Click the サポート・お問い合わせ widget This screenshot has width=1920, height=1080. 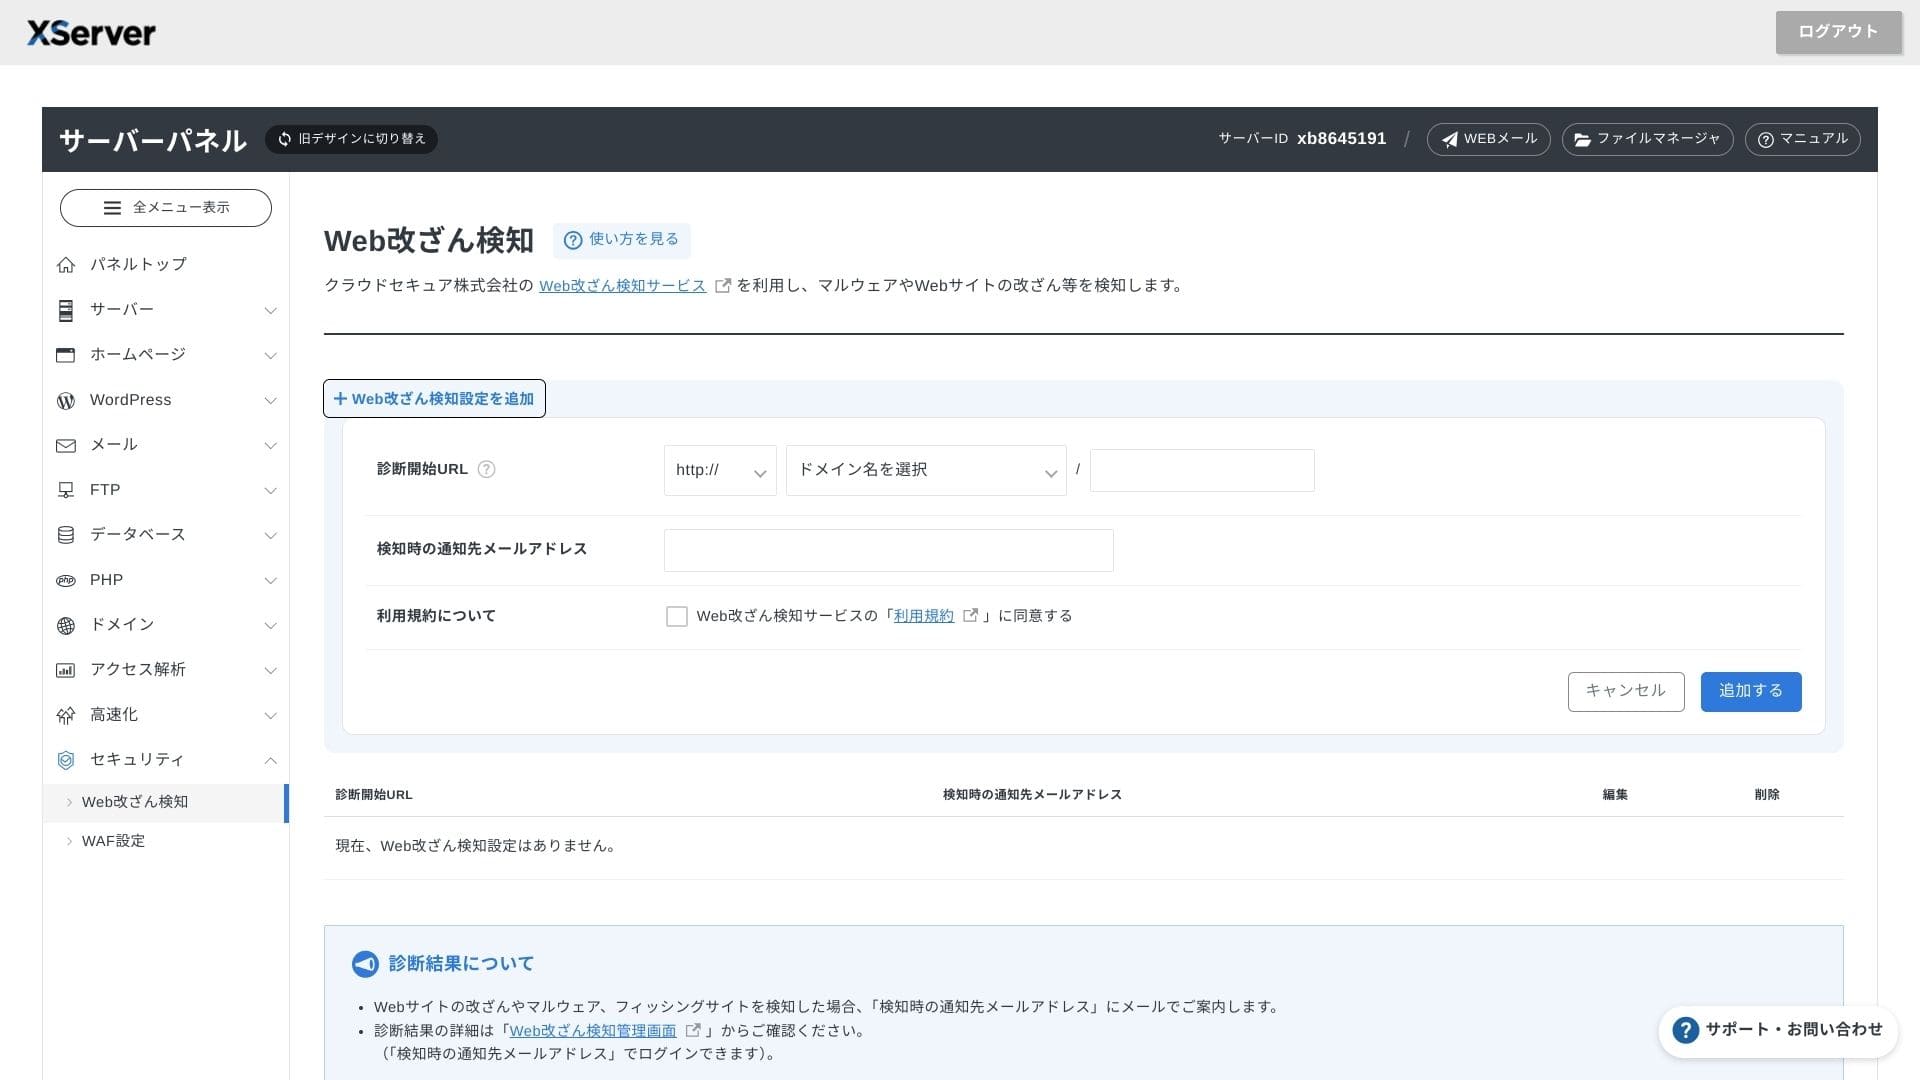click(1778, 1030)
